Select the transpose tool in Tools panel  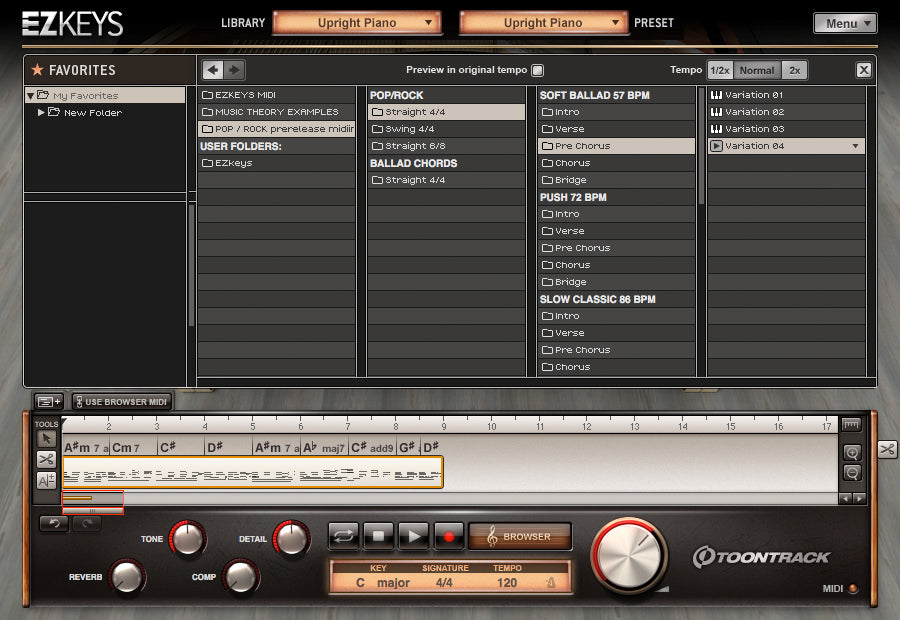coord(46,481)
